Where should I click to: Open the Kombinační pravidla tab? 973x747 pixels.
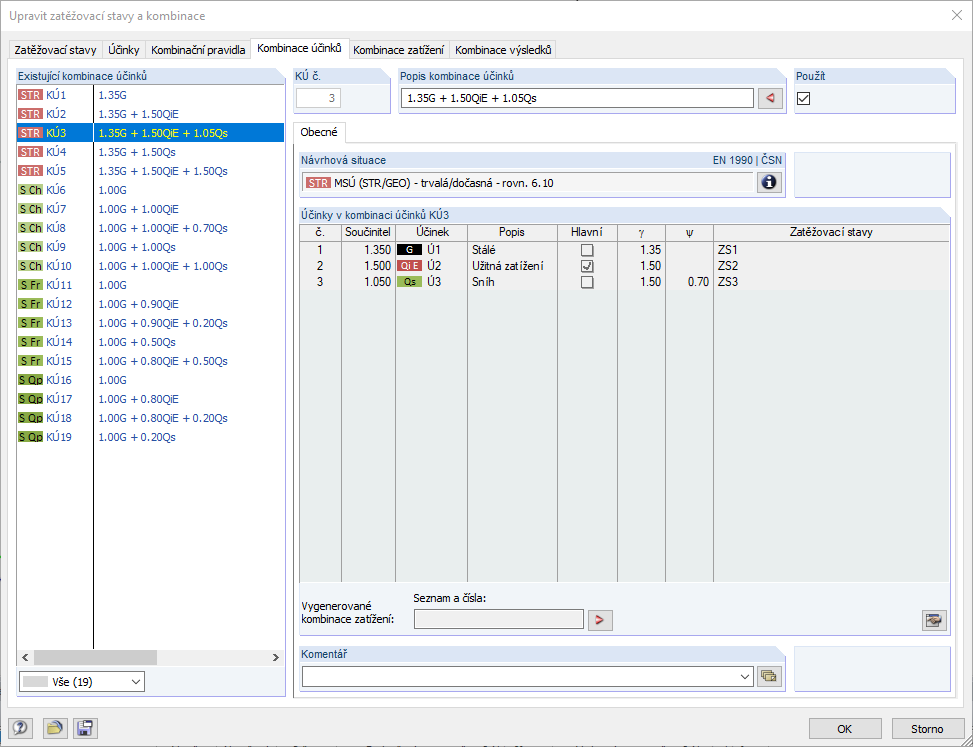pyautogui.click(x=198, y=50)
